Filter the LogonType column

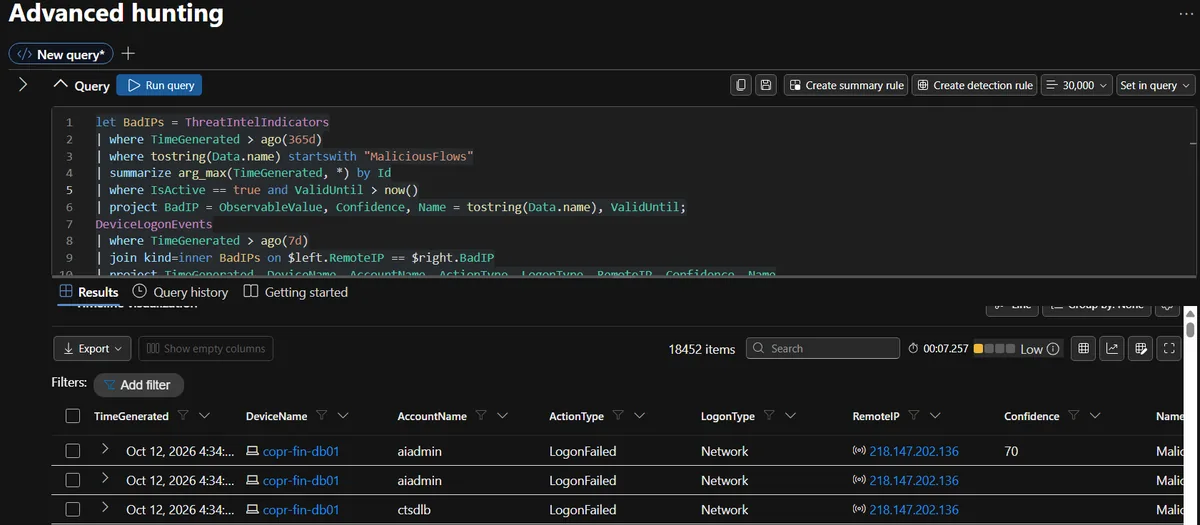[x=768, y=416]
